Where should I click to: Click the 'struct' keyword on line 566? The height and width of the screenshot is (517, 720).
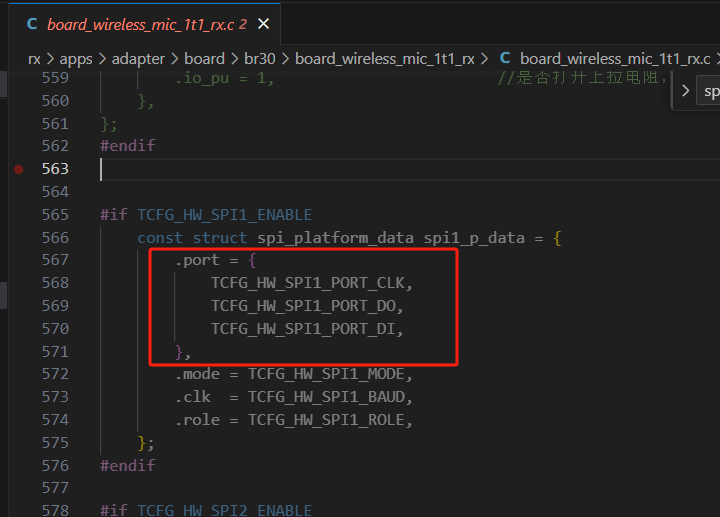click(220, 238)
